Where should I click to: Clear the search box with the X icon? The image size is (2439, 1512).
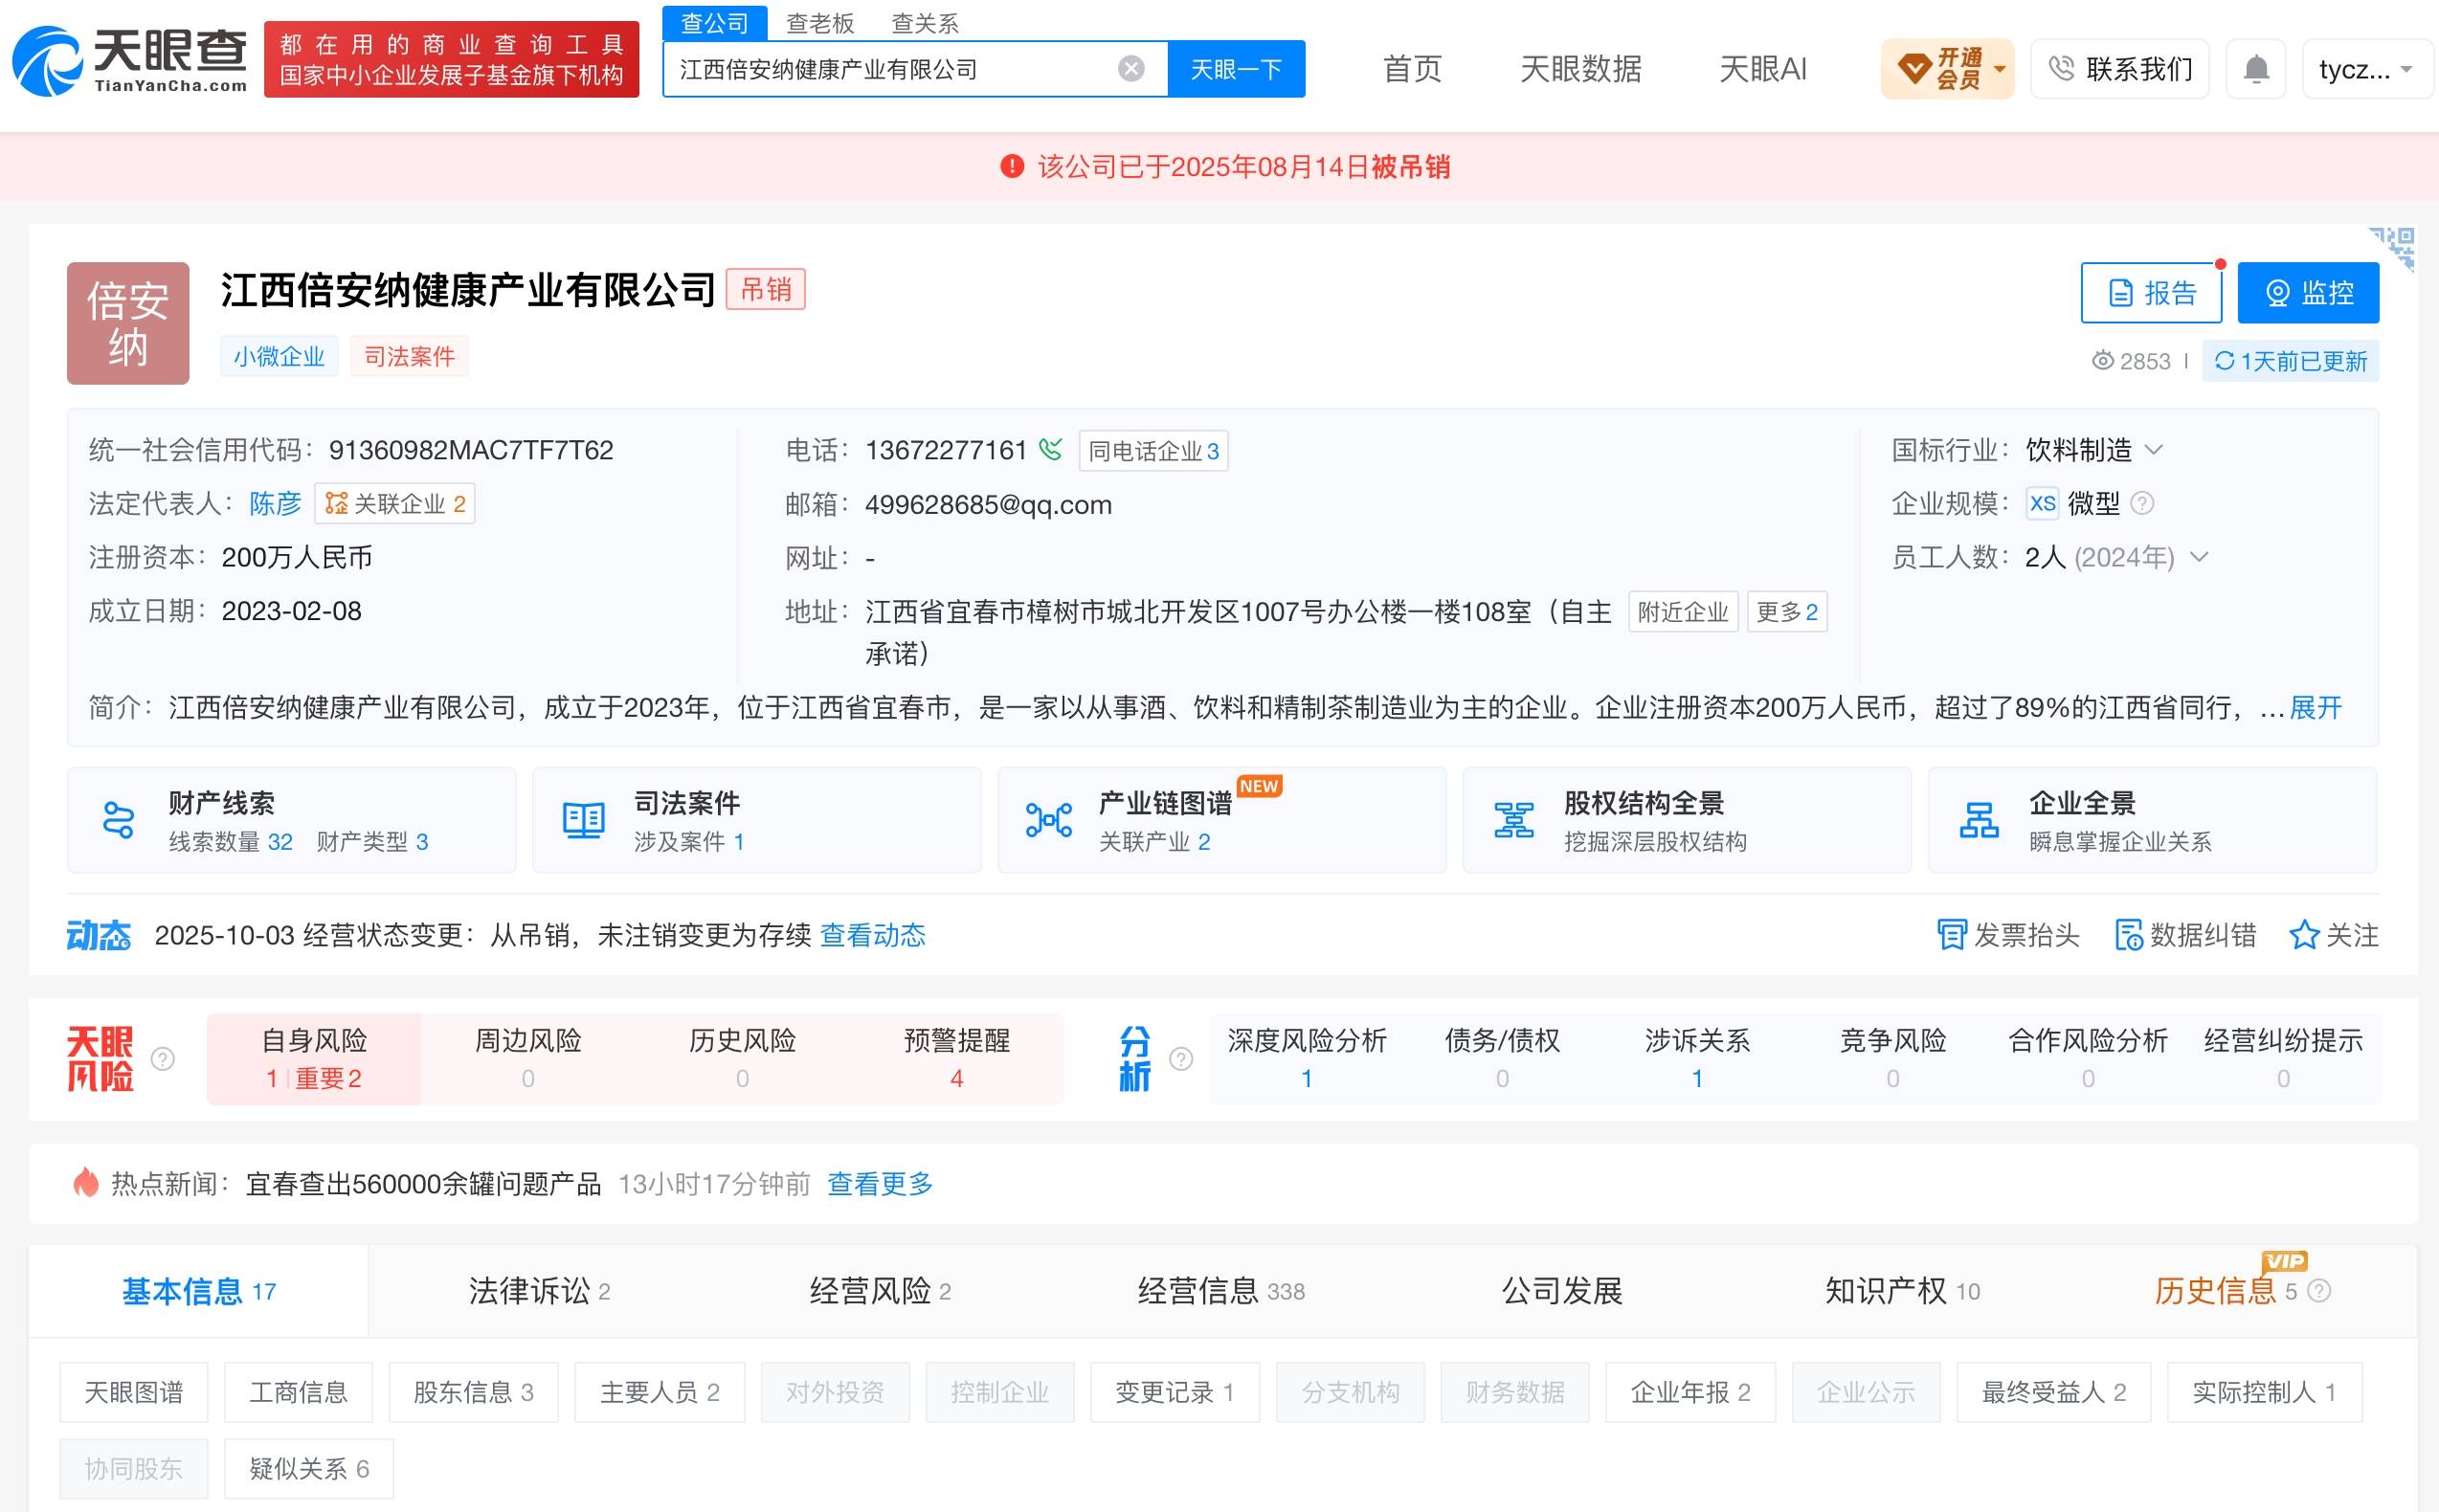1131,69
